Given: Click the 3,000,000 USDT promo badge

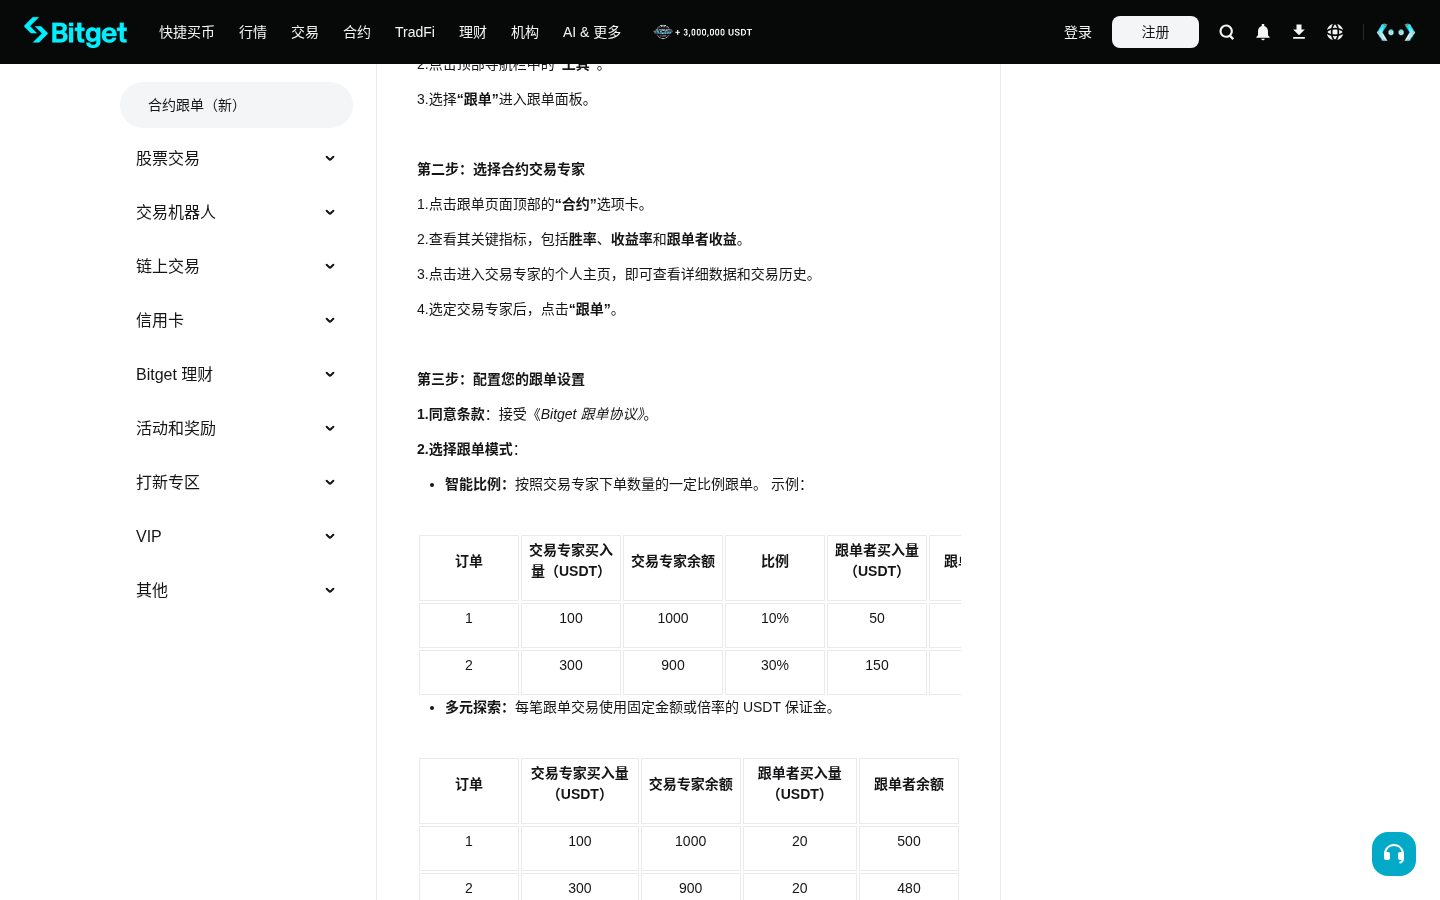Looking at the screenshot, I should pos(703,32).
